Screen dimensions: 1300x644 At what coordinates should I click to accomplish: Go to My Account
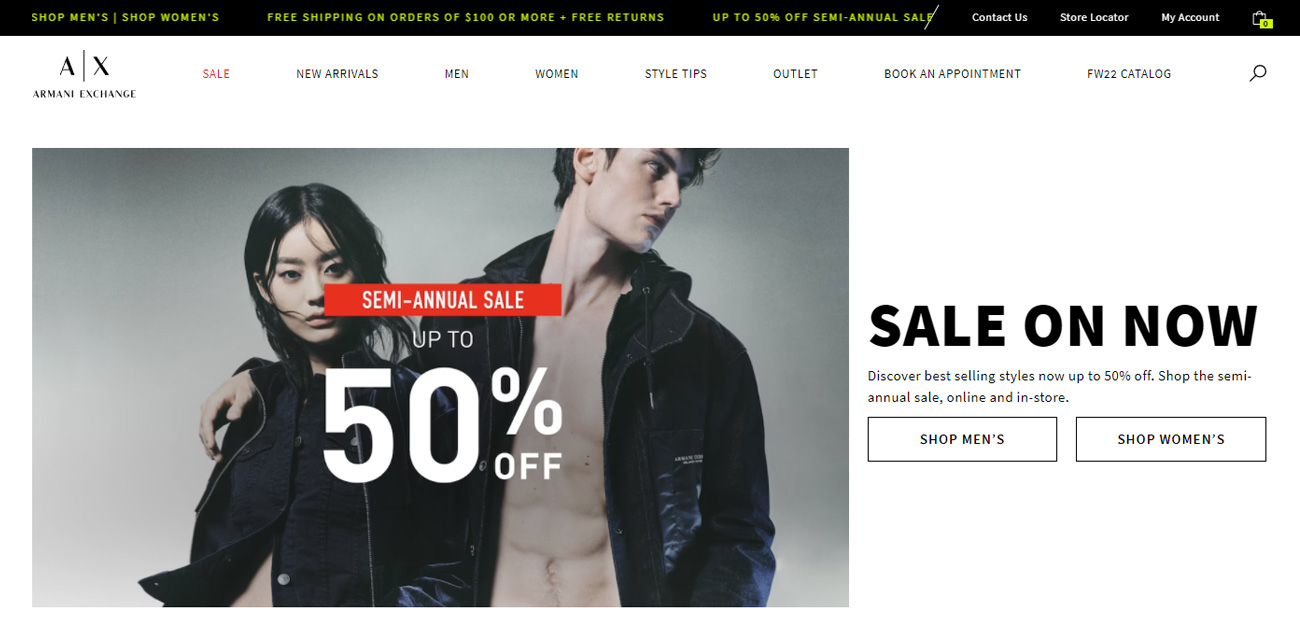tap(1190, 18)
